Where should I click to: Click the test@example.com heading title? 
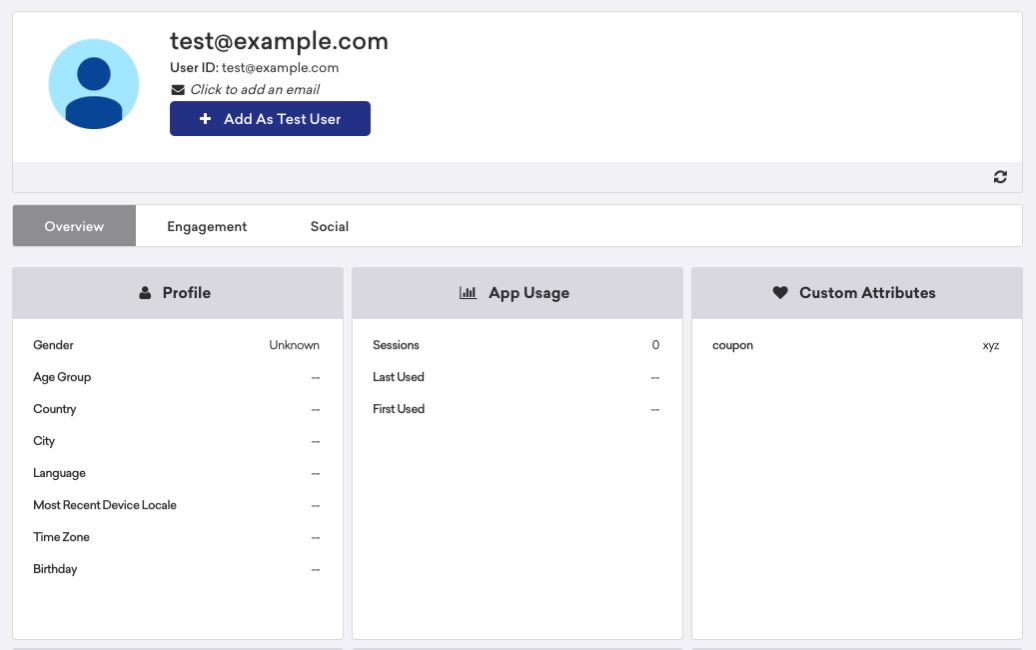coord(279,41)
